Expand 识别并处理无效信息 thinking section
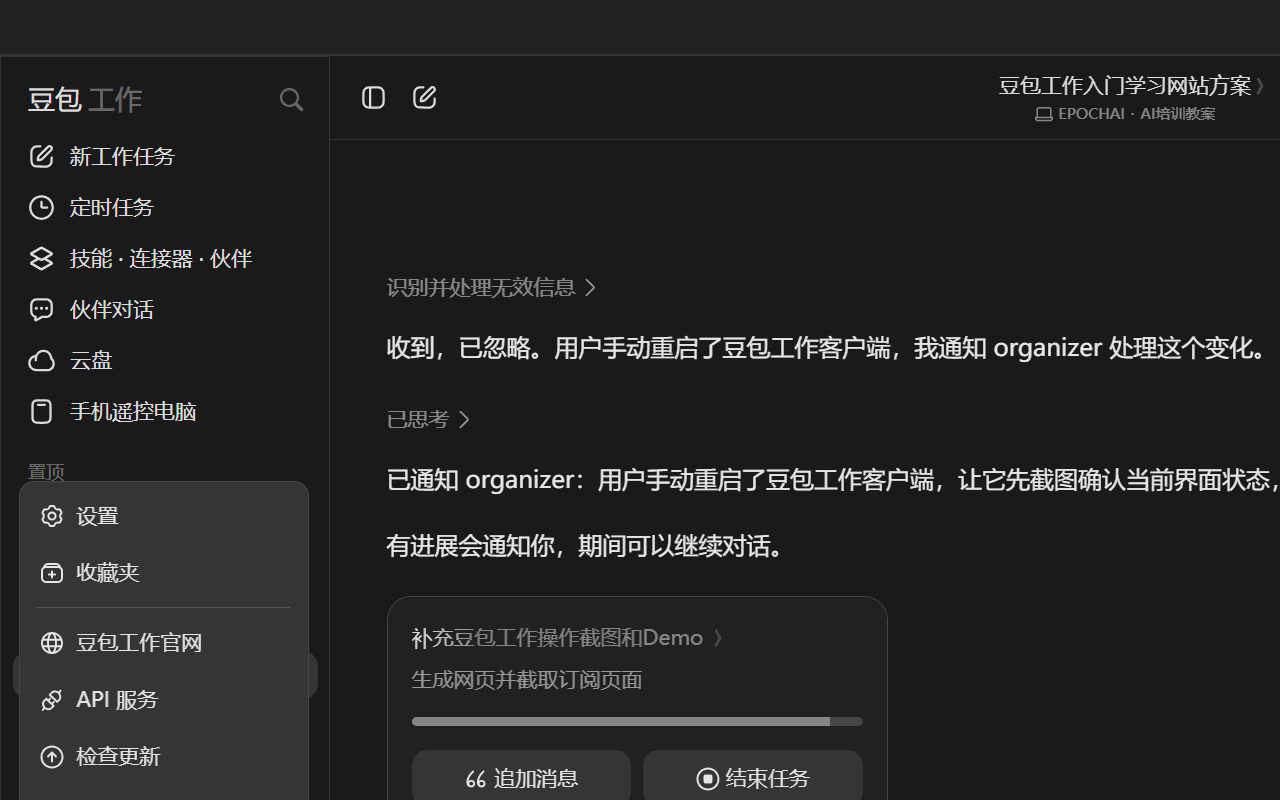The width and height of the screenshot is (1280, 800). coord(491,288)
